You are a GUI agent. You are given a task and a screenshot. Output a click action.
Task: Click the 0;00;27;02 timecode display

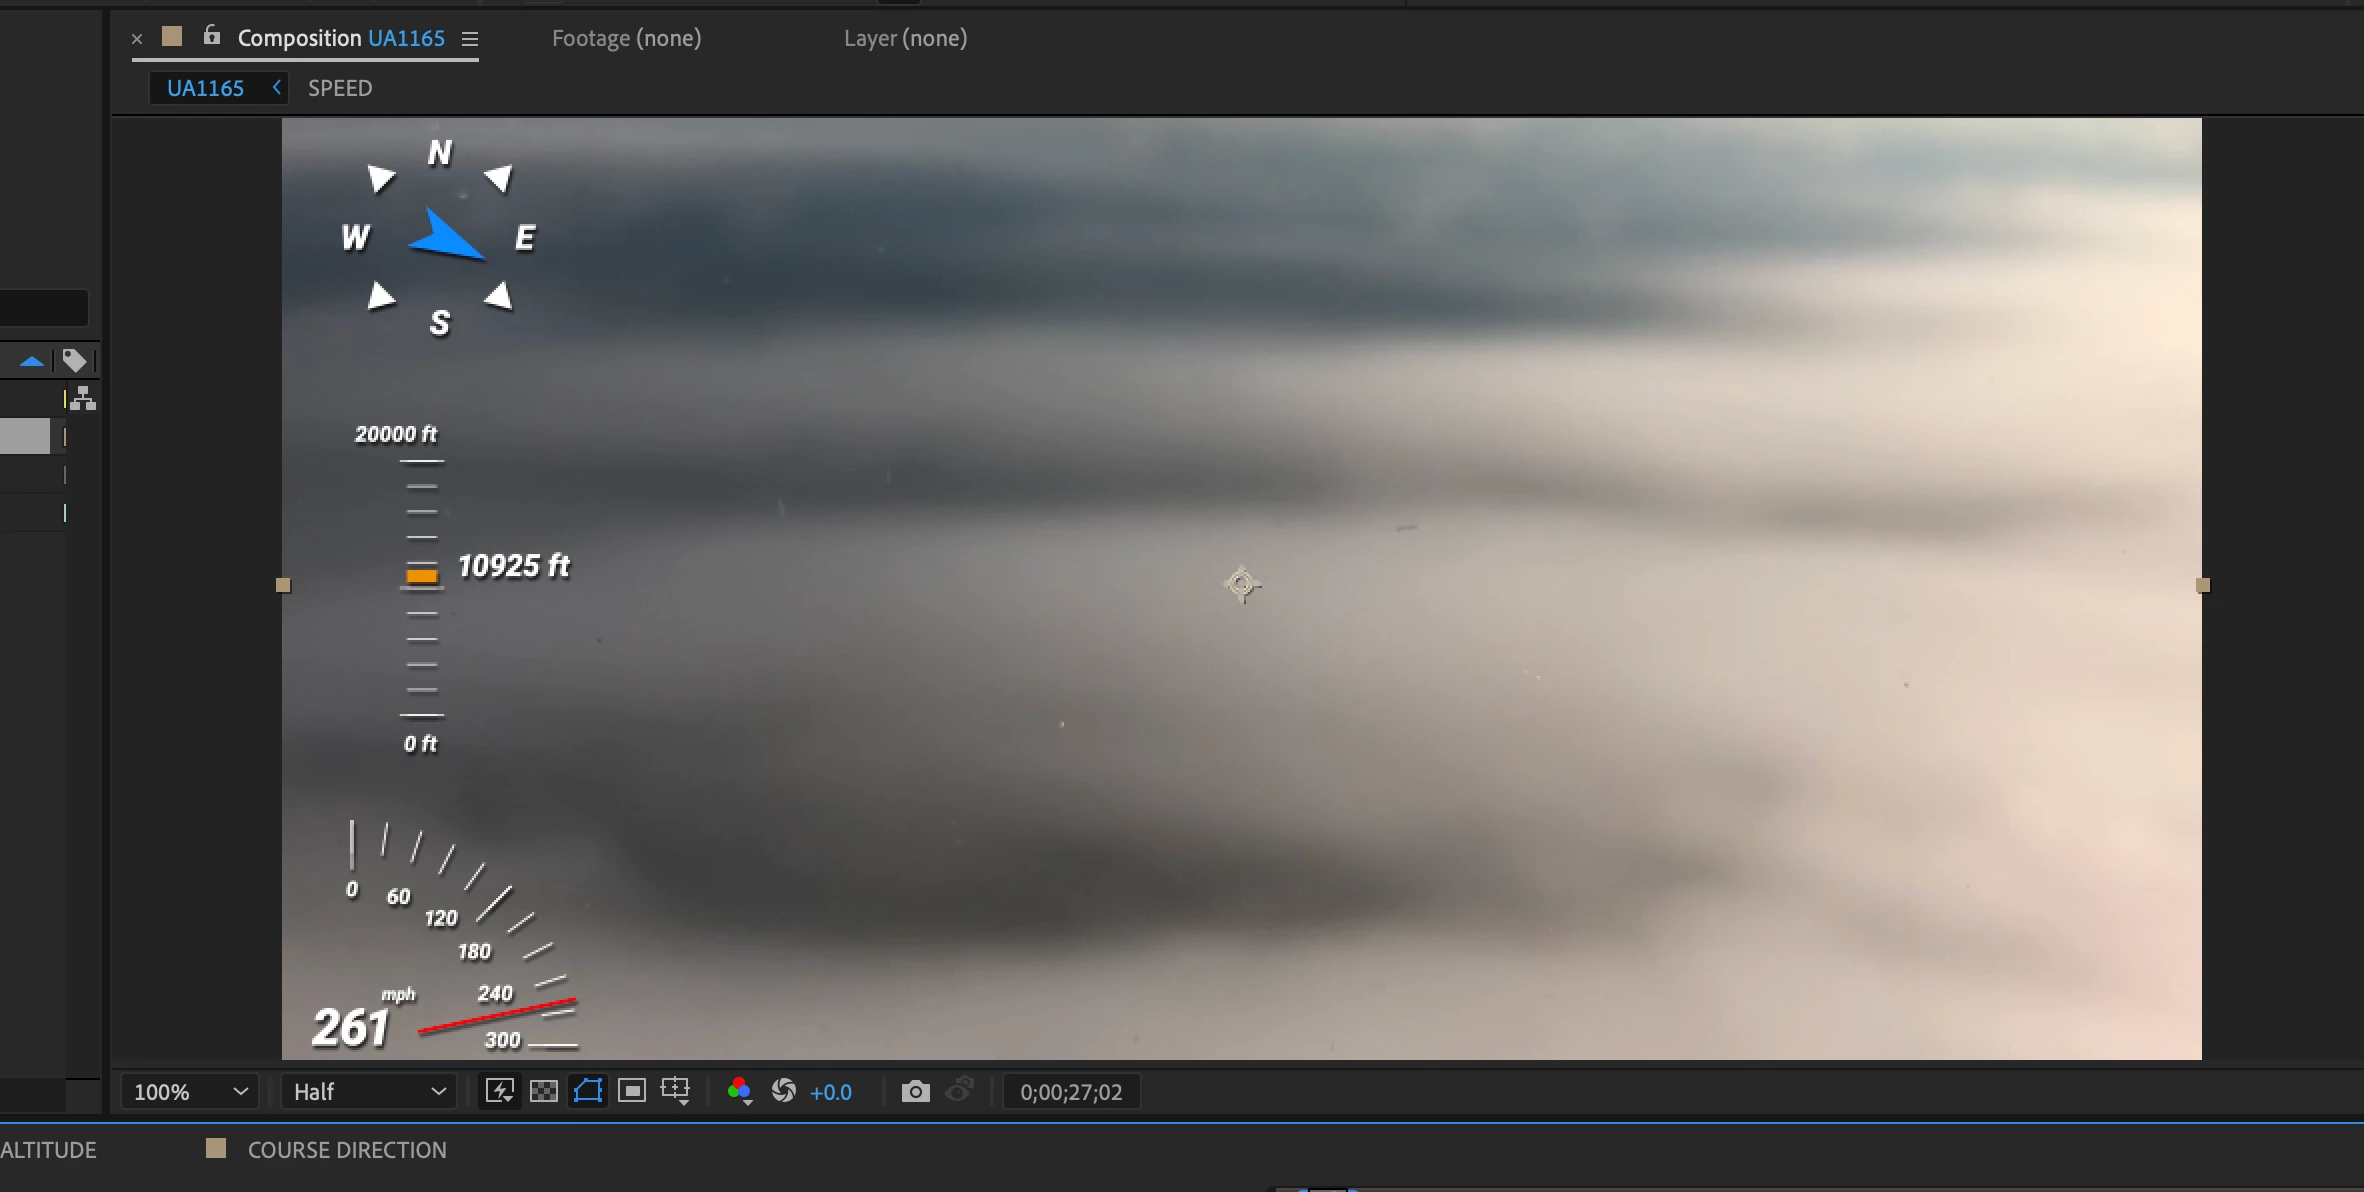pyautogui.click(x=1071, y=1092)
